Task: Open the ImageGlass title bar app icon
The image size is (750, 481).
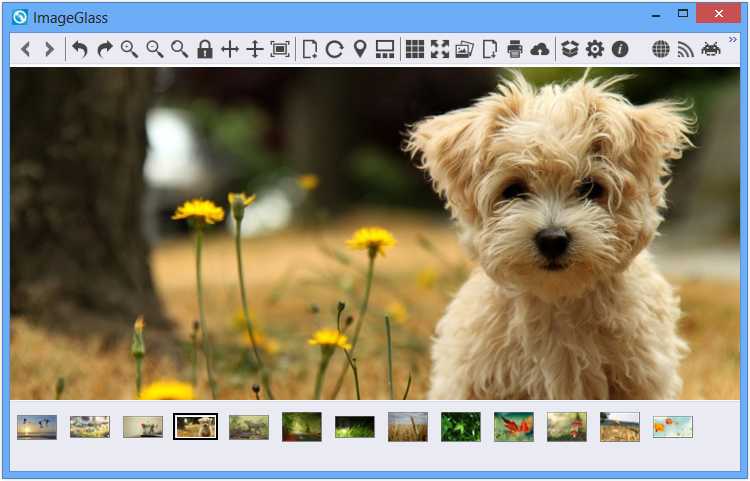Action: (20, 17)
